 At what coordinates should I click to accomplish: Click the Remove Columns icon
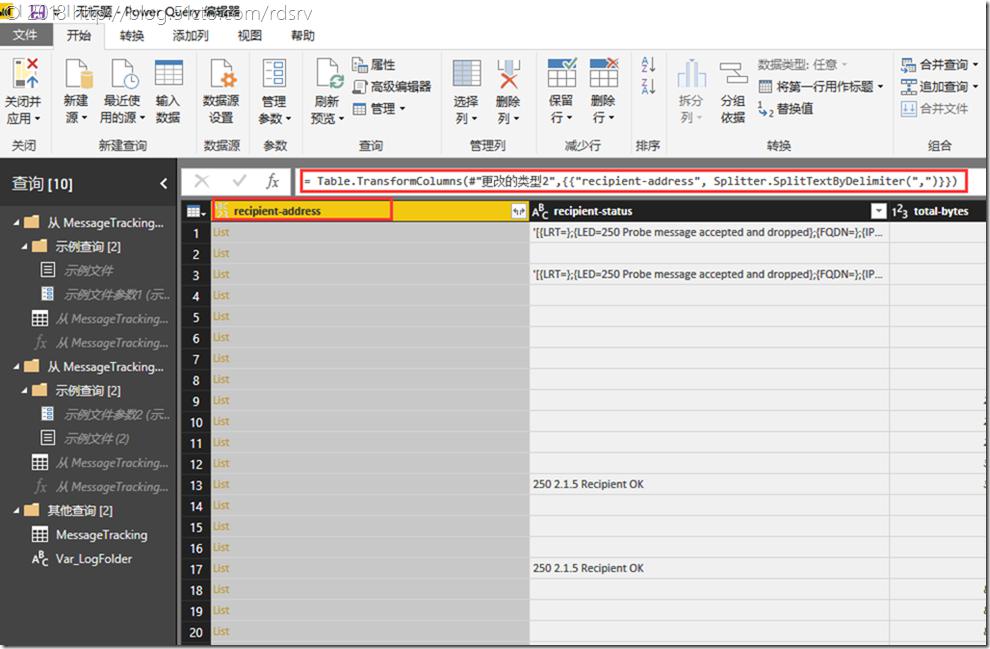point(508,73)
